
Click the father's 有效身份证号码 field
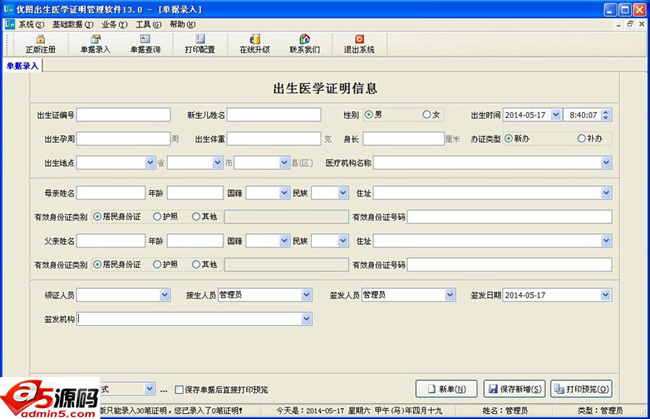pos(509,265)
